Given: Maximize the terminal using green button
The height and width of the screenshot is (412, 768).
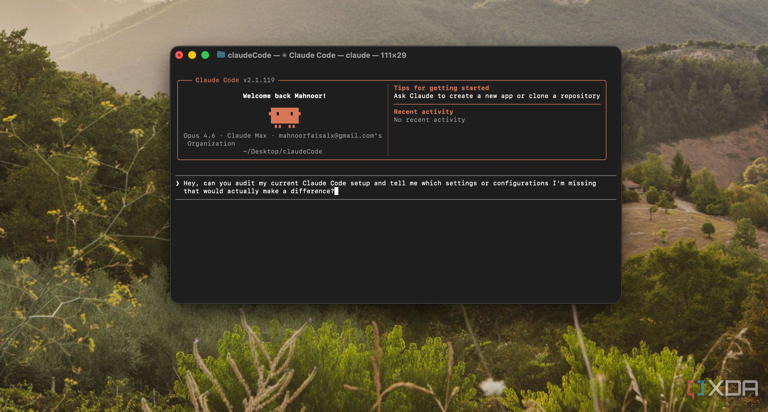Looking at the screenshot, I should coord(206,55).
